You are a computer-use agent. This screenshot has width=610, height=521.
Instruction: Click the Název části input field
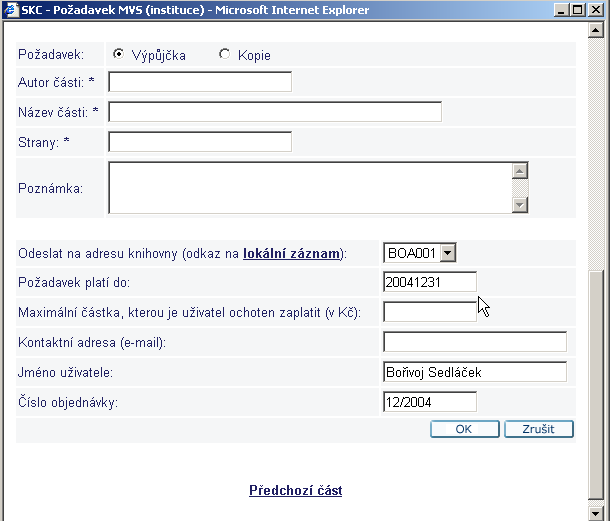click(275, 112)
